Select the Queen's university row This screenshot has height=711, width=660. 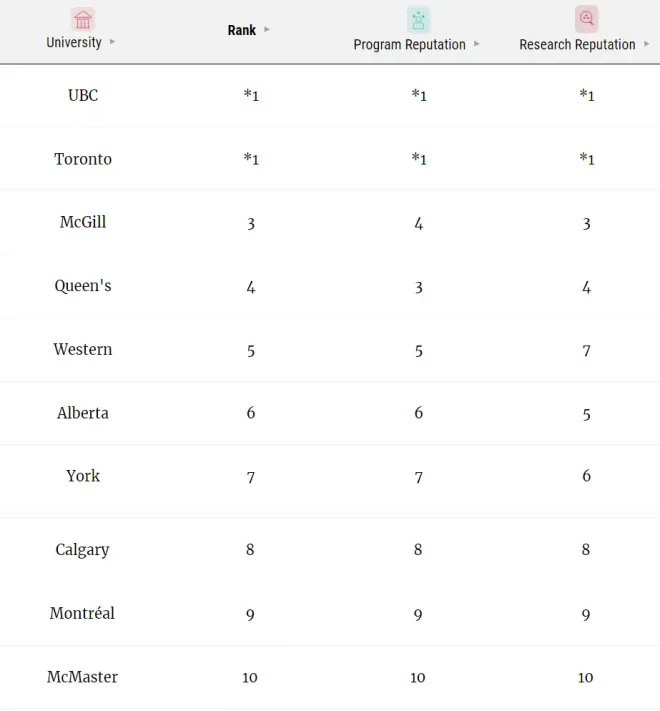click(83, 286)
